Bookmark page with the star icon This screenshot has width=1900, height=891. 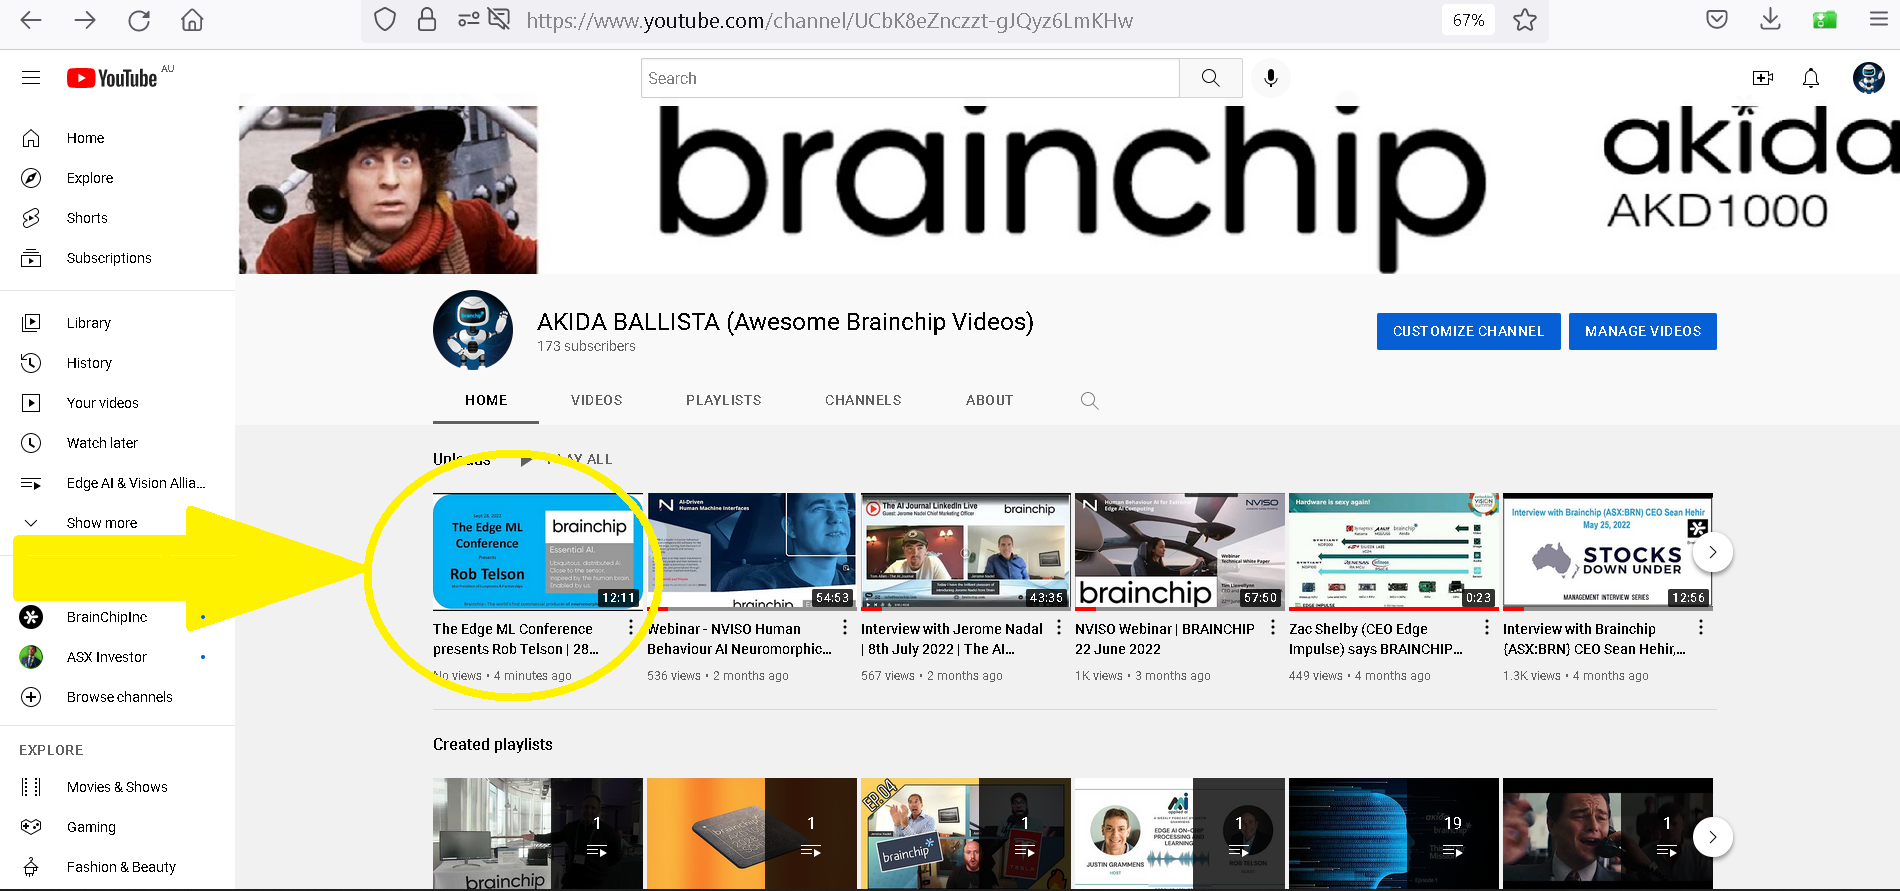click(1524, 20)
